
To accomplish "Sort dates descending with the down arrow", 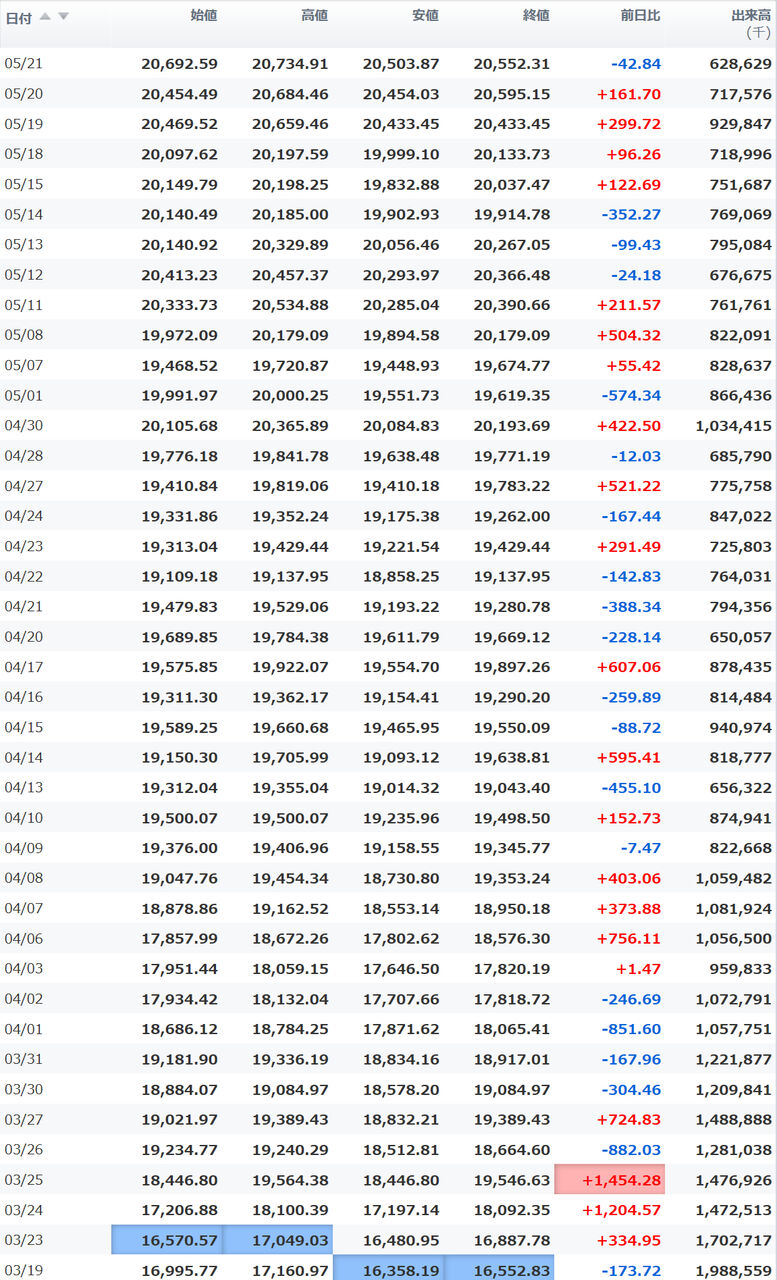I will [63, 16].
